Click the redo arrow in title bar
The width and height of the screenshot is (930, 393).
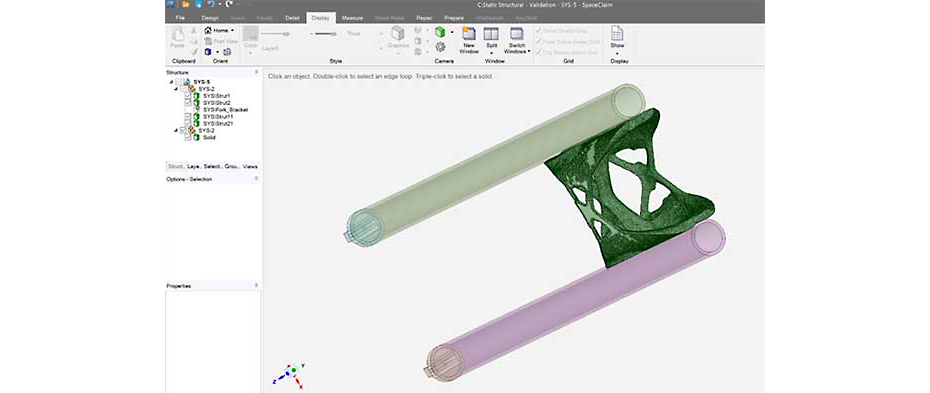(x=228, y=4)
